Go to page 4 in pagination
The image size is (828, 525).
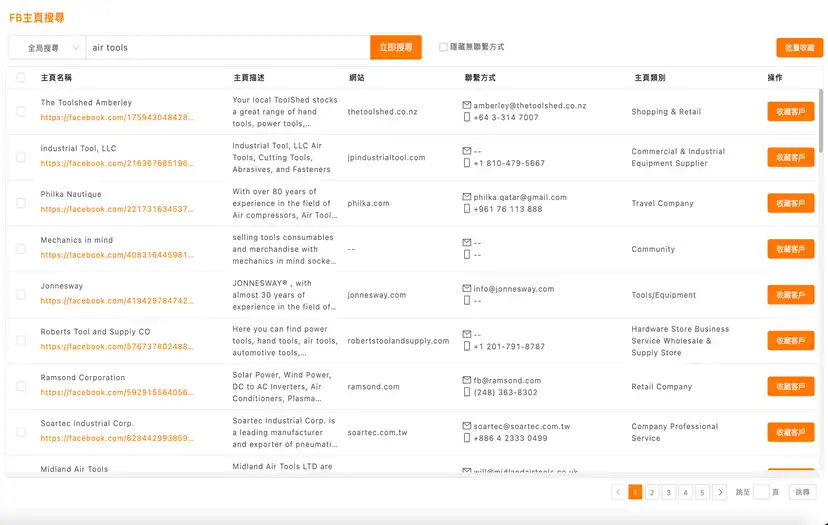click(x=685, y=492)
